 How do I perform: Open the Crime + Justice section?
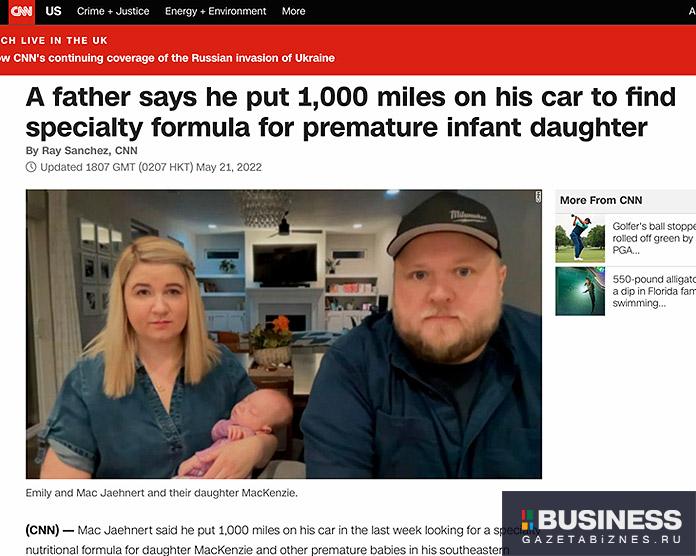(113, 11)
